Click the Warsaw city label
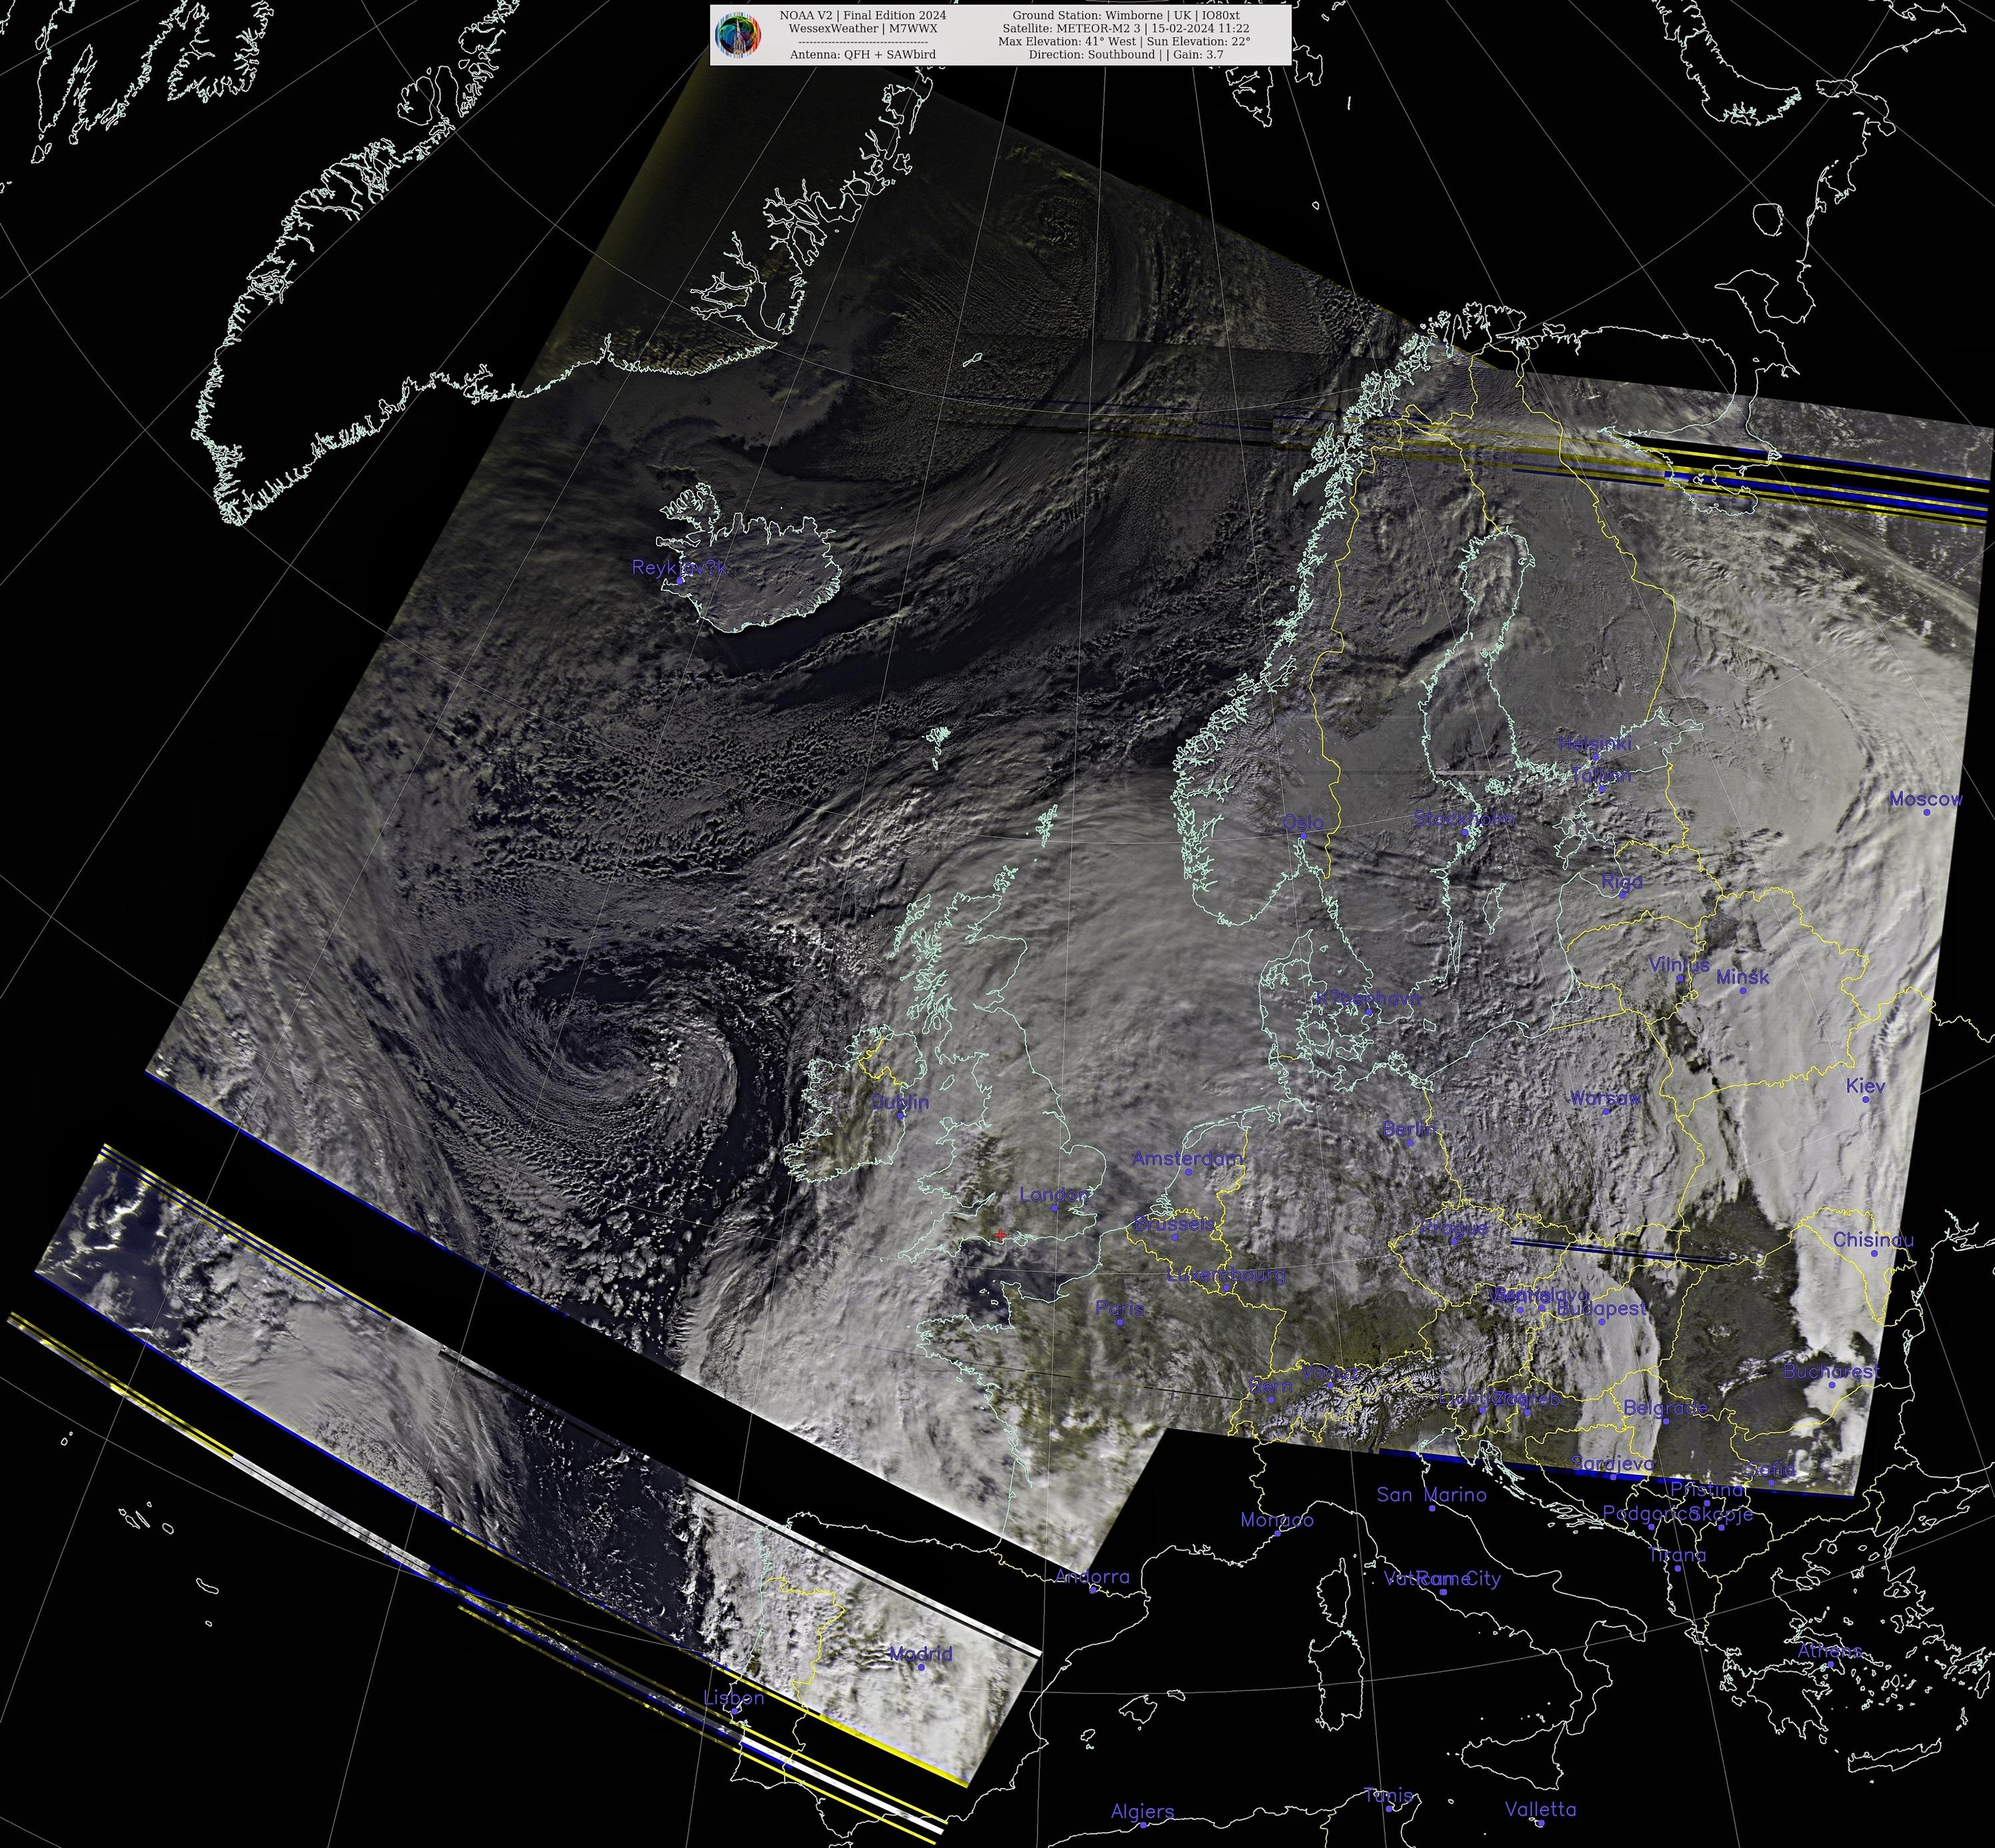 1605,1098
